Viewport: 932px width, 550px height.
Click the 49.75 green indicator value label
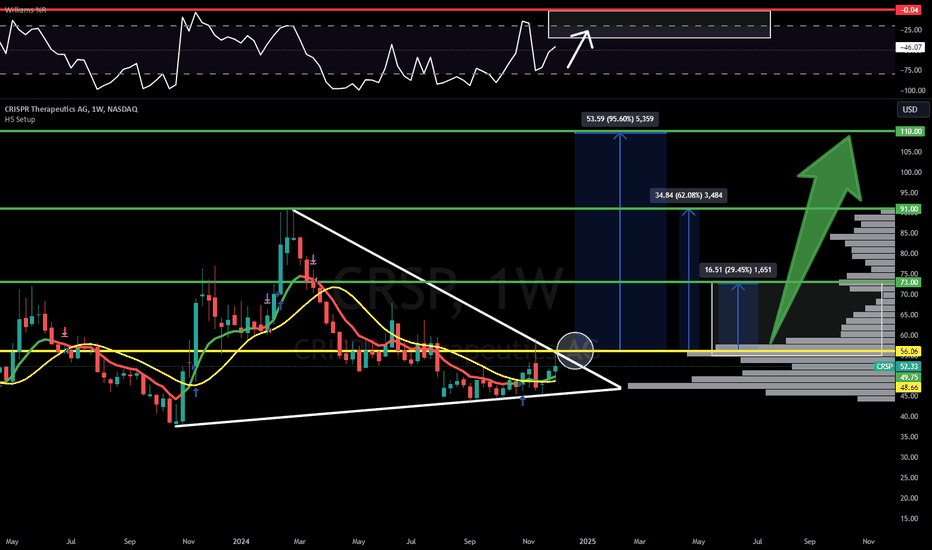tap(909, 378)
